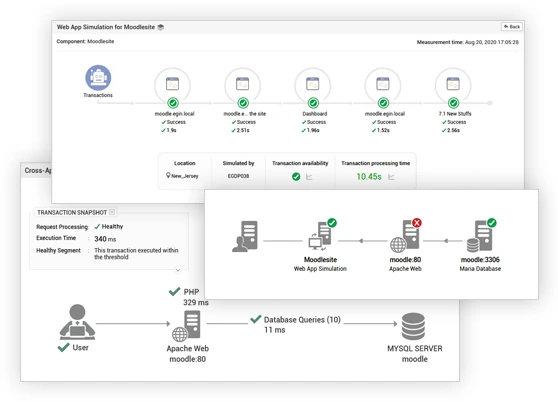
Task: Click the Transactions robot icon
Action: pyautogui.click(x=98, y=78)
